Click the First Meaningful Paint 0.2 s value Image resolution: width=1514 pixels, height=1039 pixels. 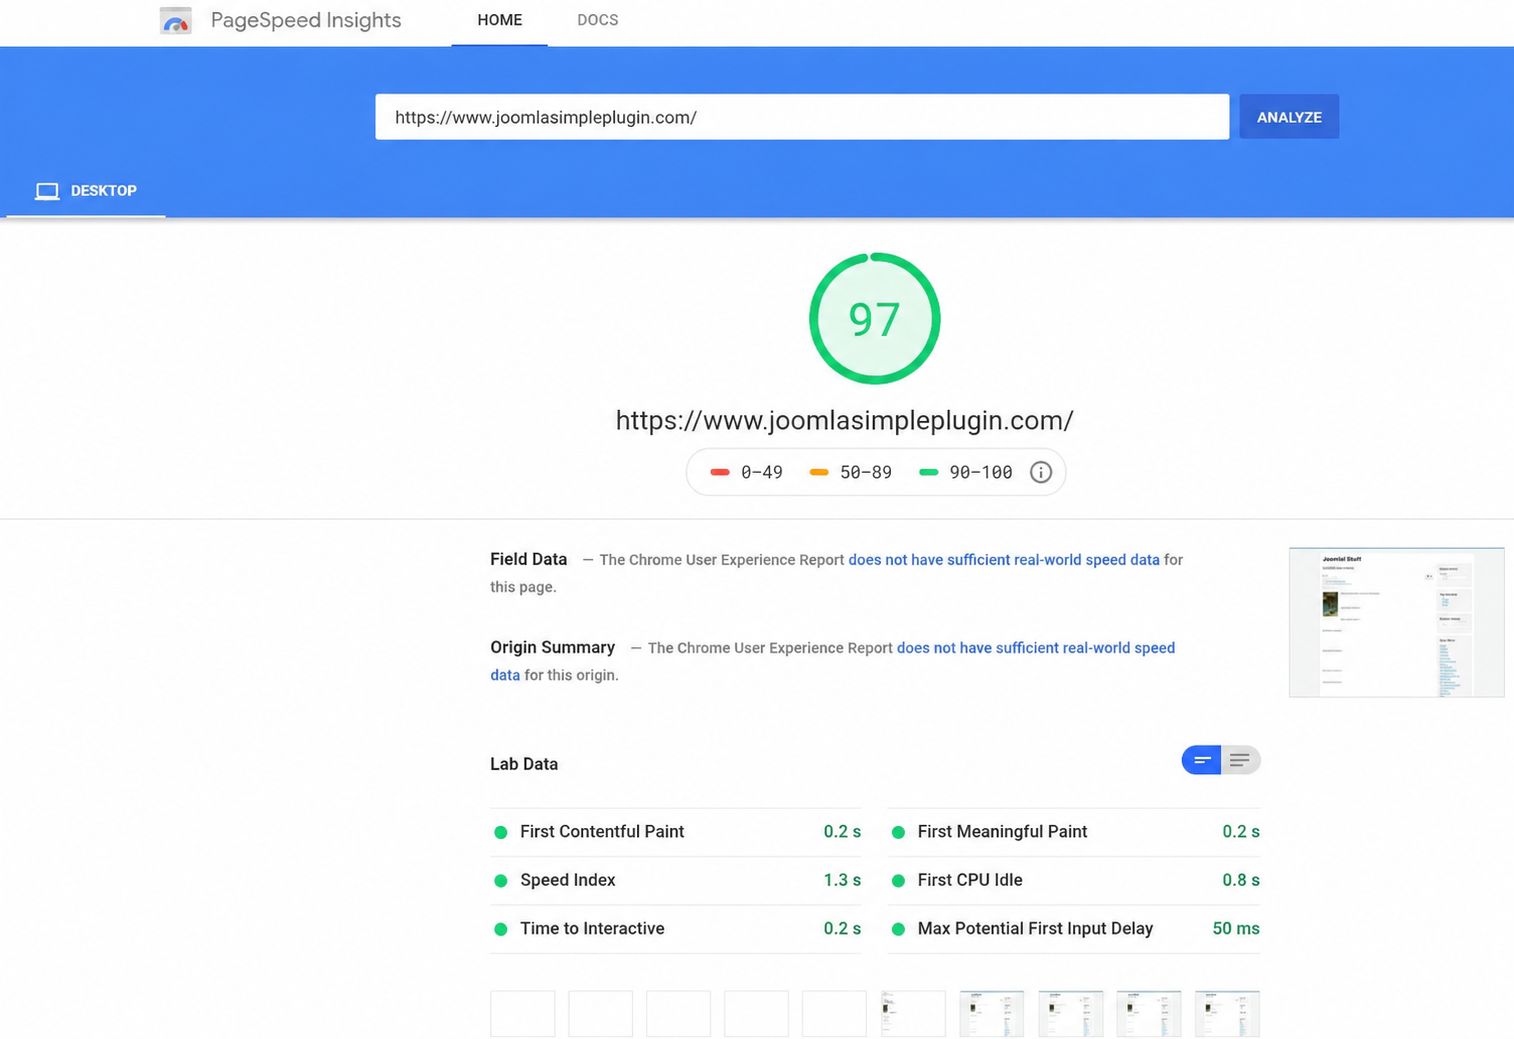[x=1241, y=832]
